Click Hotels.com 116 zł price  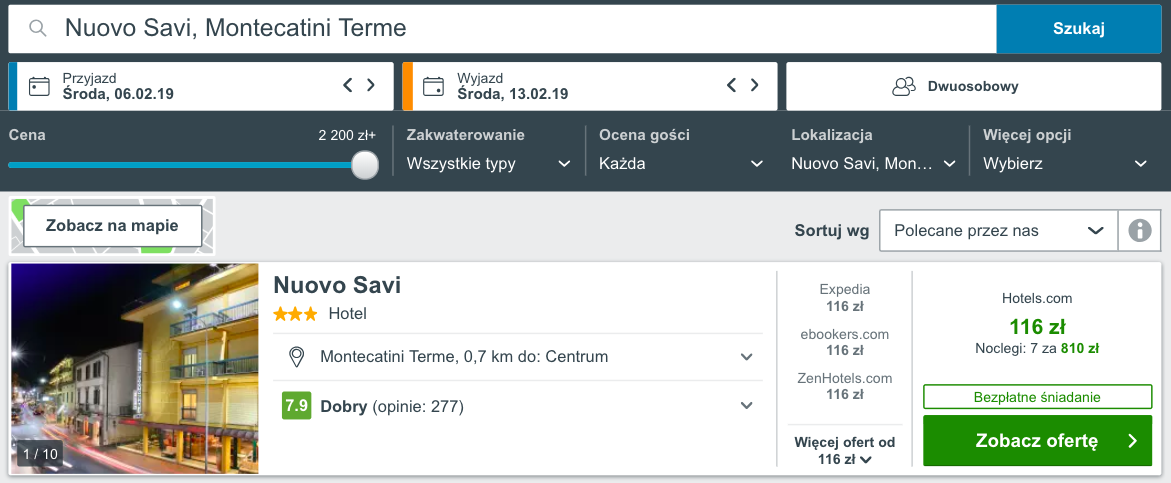[1037, 327]
